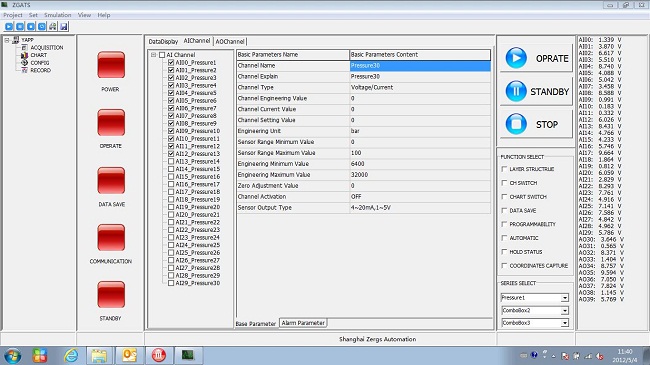Enable the PROGRAMMABILITY function checkbox
Screen dimensions: 650x365
tap(504, 224)
